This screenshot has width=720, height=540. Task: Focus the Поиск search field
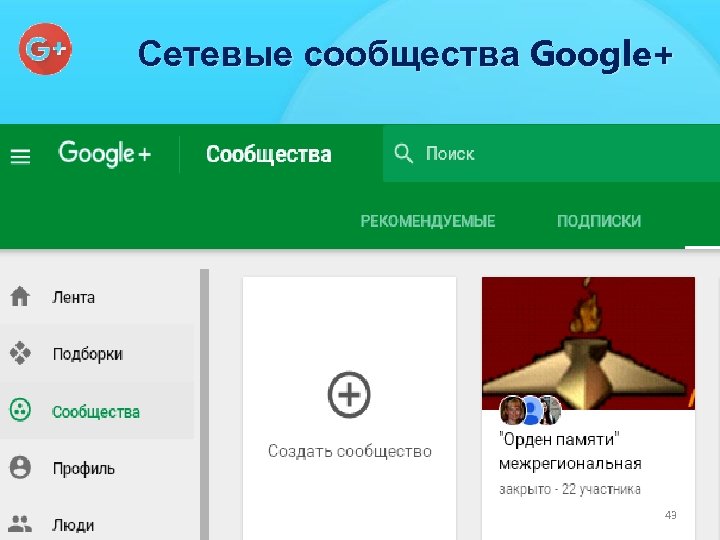[x=551, y=153]
